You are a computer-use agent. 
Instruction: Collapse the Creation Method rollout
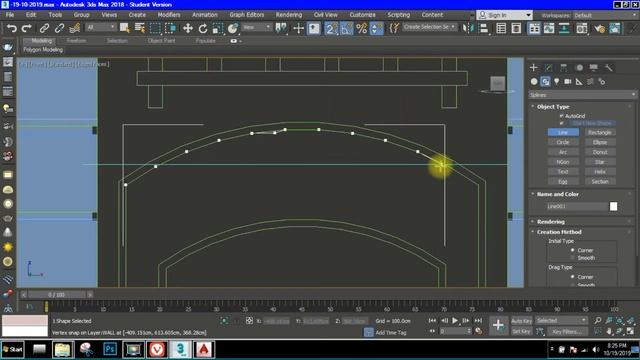point(559,232)
